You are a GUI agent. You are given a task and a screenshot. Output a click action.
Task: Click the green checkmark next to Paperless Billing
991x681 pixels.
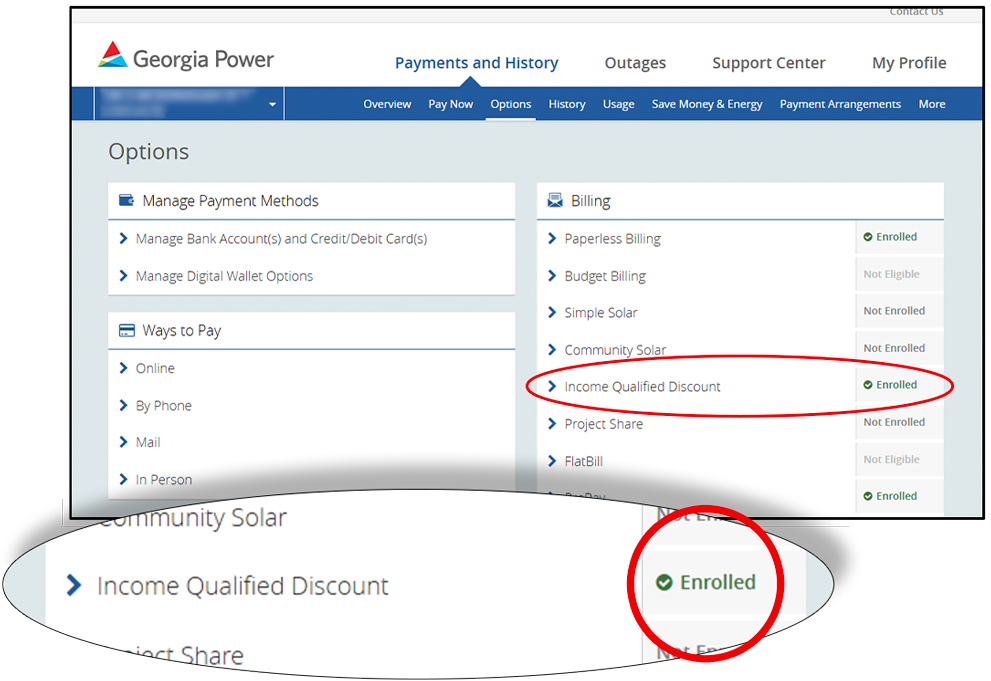tap(868, 238)
